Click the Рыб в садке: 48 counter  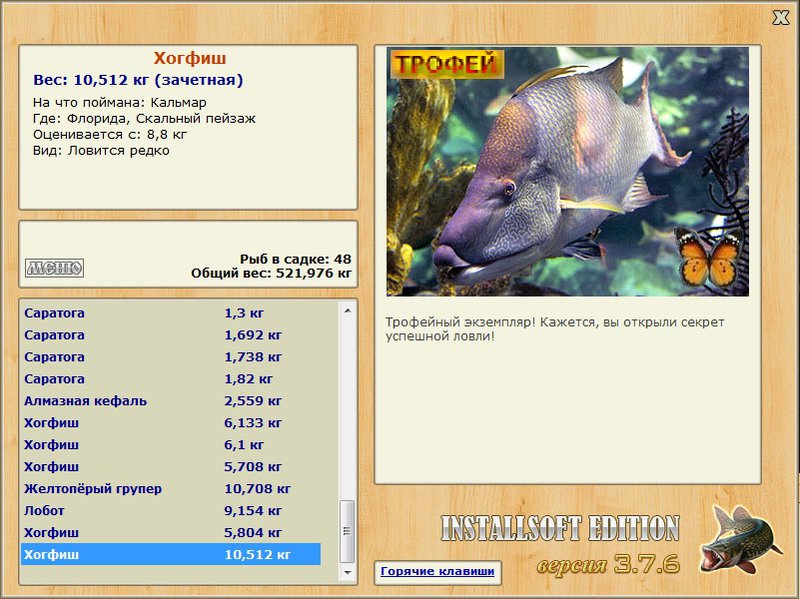point(295,259)
